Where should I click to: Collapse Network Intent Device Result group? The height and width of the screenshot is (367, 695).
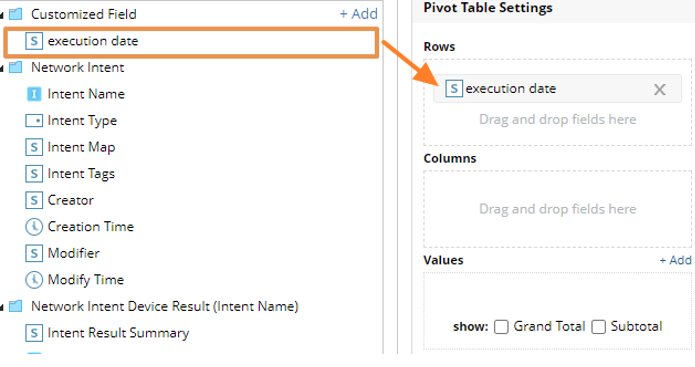2,308
